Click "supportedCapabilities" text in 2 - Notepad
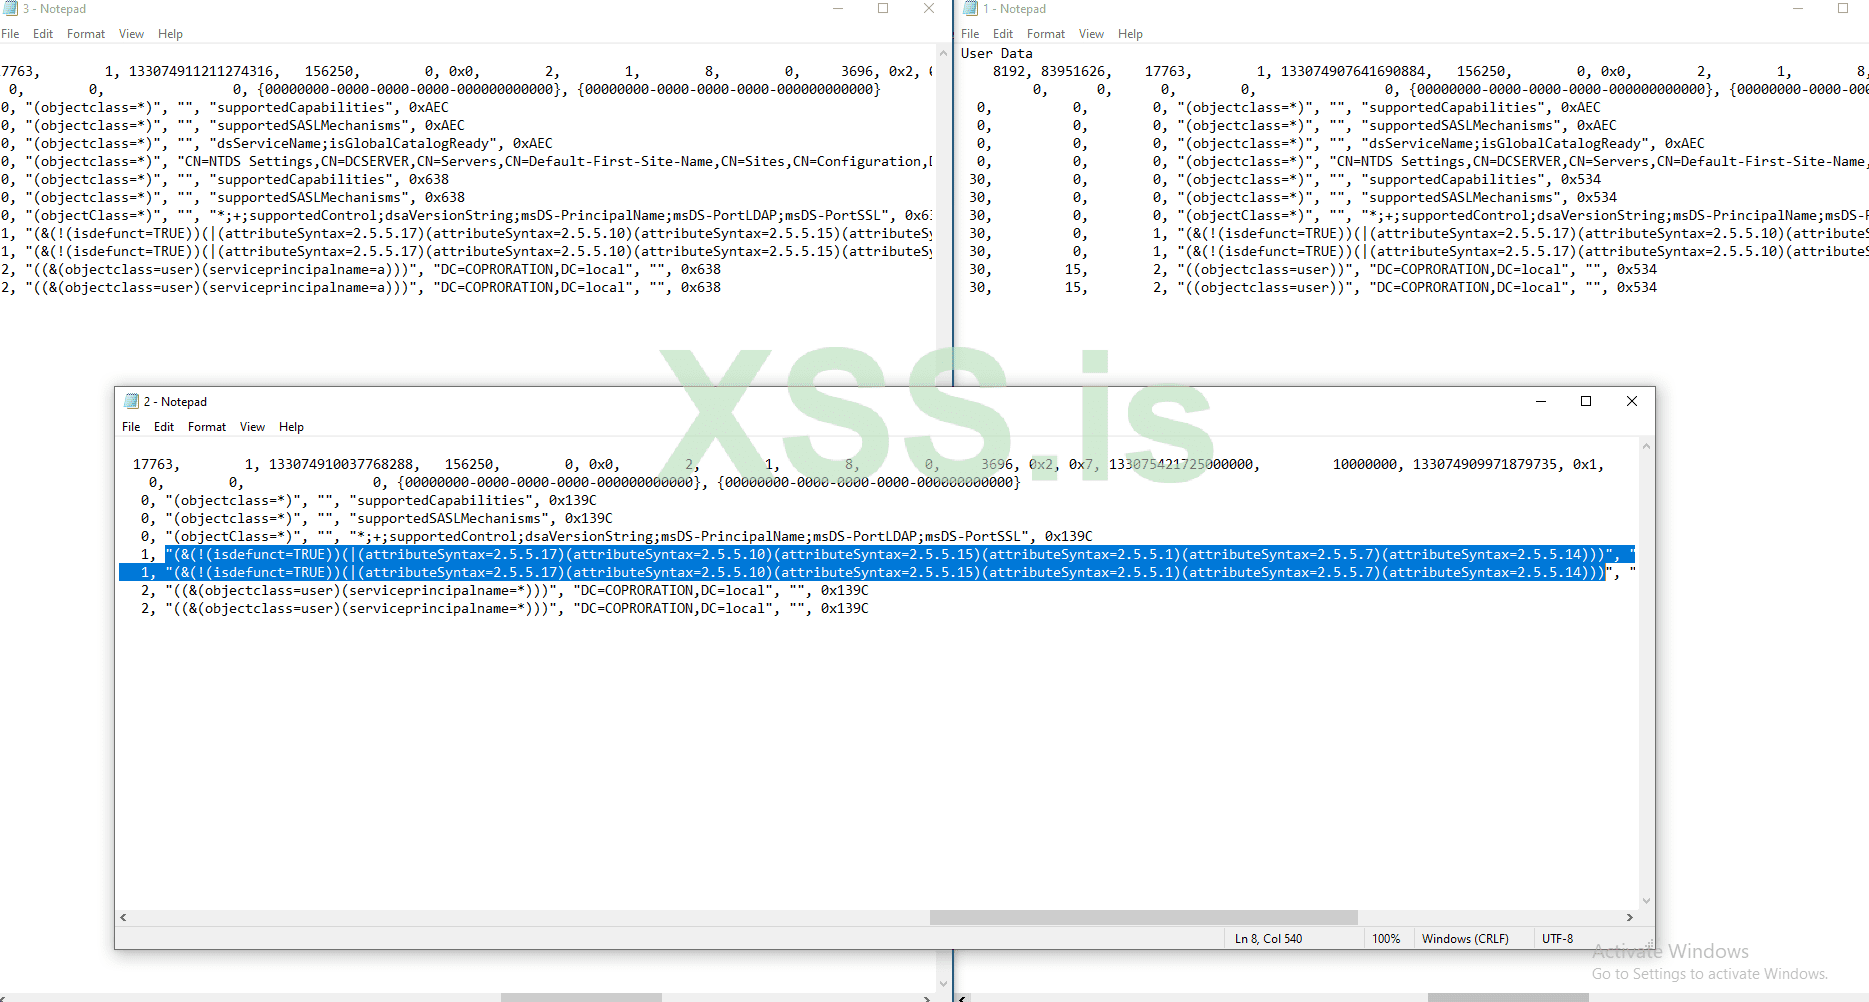This screenshot has width=1869, height=1002. (x=441, y=501)
